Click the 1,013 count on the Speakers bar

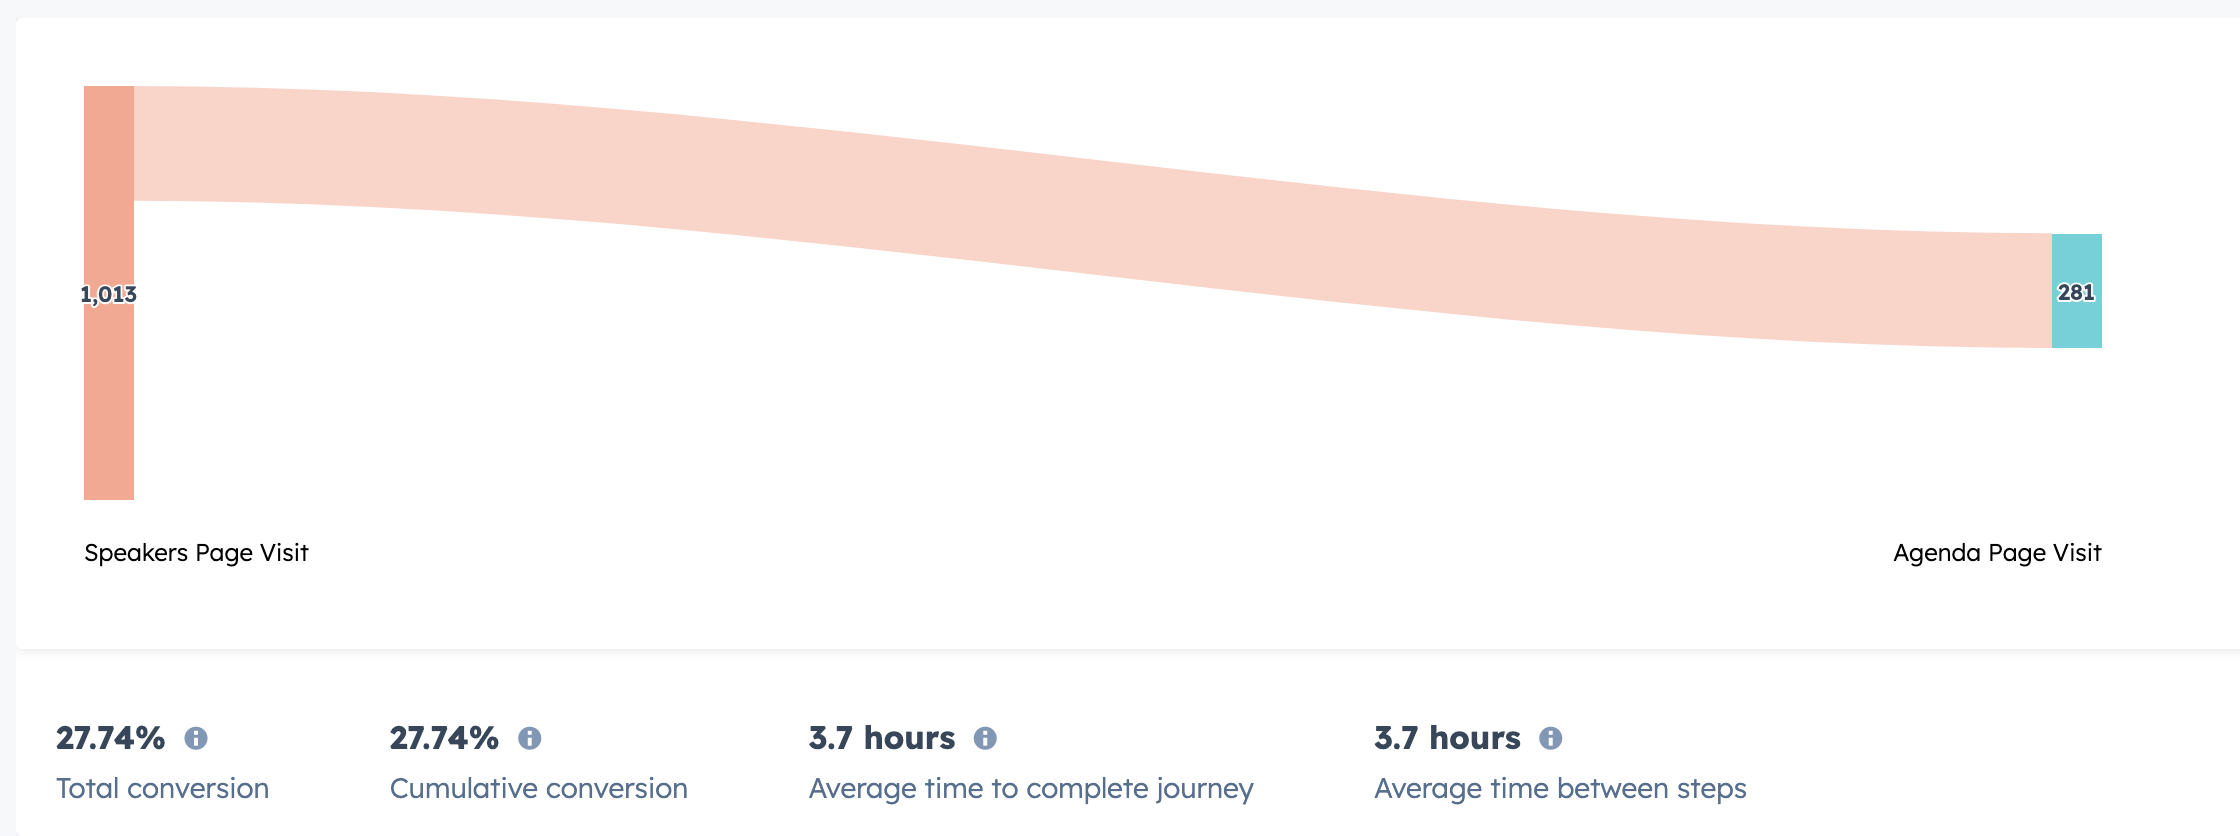click(x=108, y=294)
